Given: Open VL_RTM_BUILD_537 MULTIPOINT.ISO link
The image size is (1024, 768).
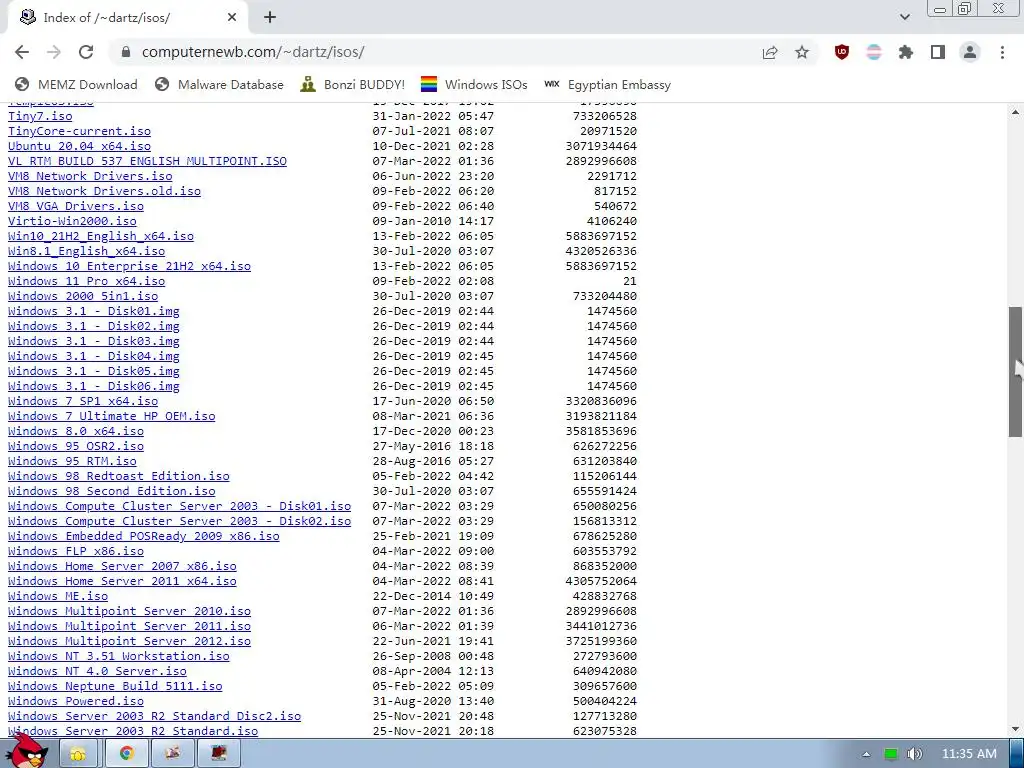Looking at the screenshot, I should 147,161.
